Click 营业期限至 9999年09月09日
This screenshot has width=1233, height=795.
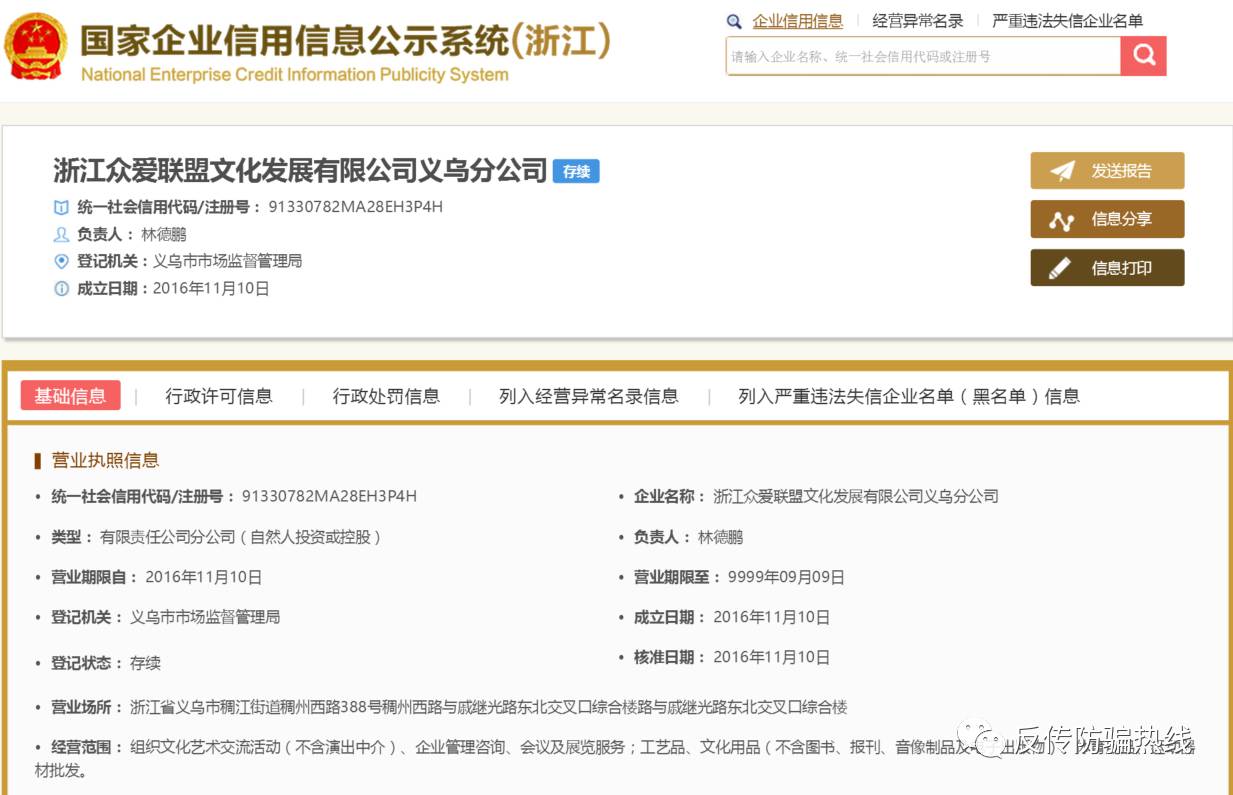pyautogui.click(x=786, y=577)
